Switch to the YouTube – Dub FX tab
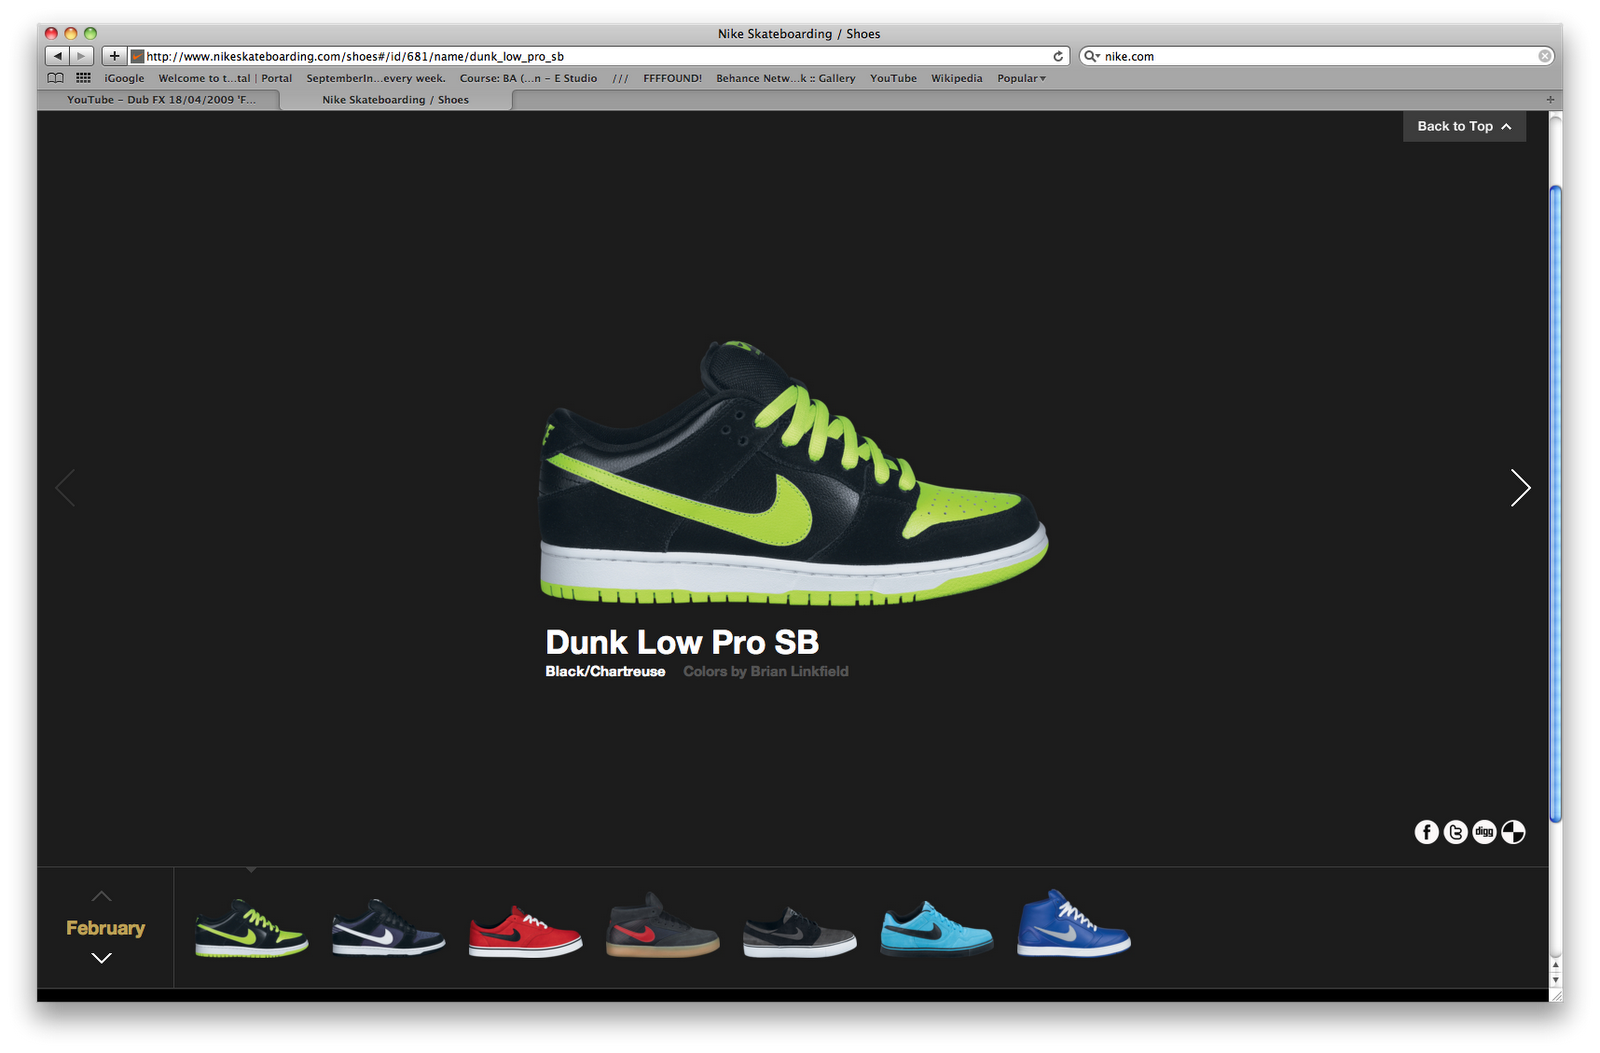1600x1053 pixels. (x=160, y=100)
